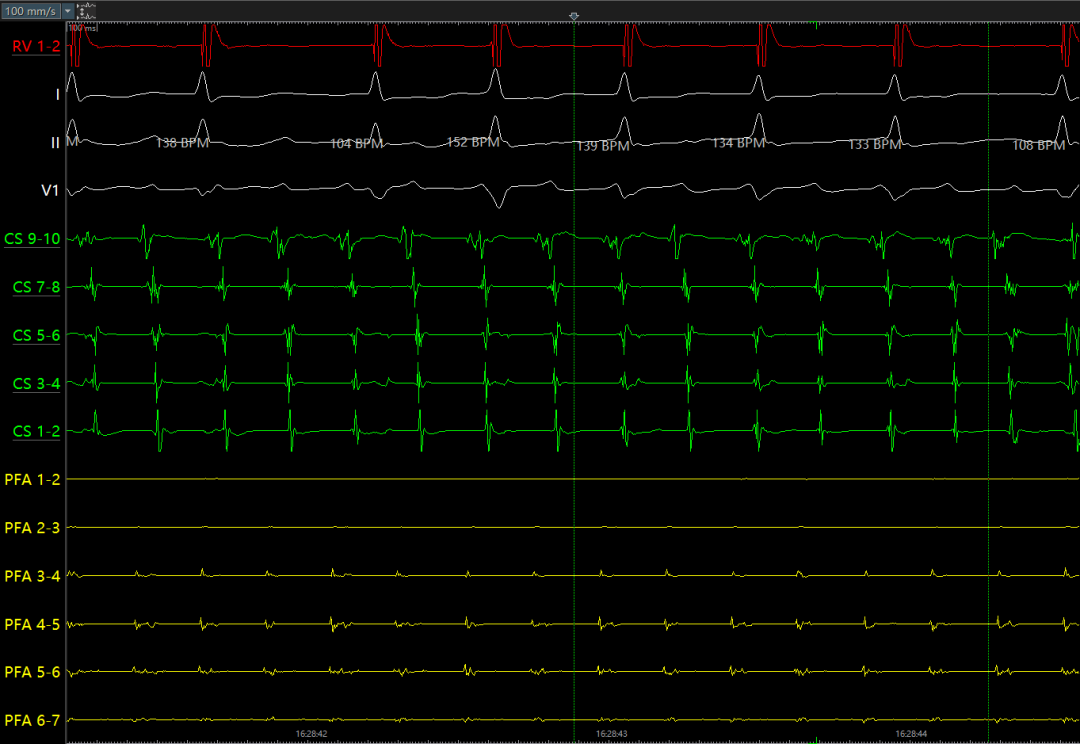Image resolution: width=1080 pixels, height=744 pixels.
Task: Select the RV 1-2 channel label
Action: click(36, 46)
